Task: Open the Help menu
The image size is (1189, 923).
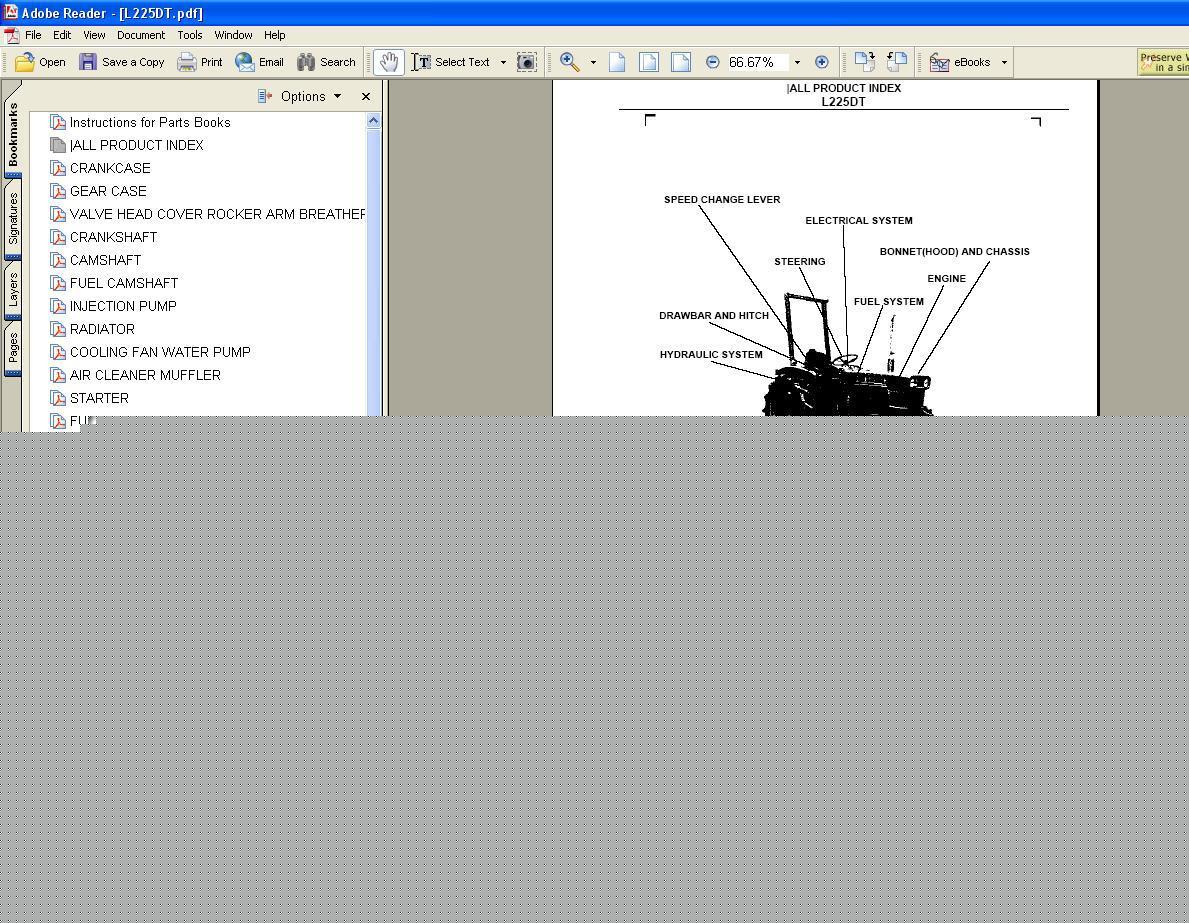Action: [x=275, y=35]
